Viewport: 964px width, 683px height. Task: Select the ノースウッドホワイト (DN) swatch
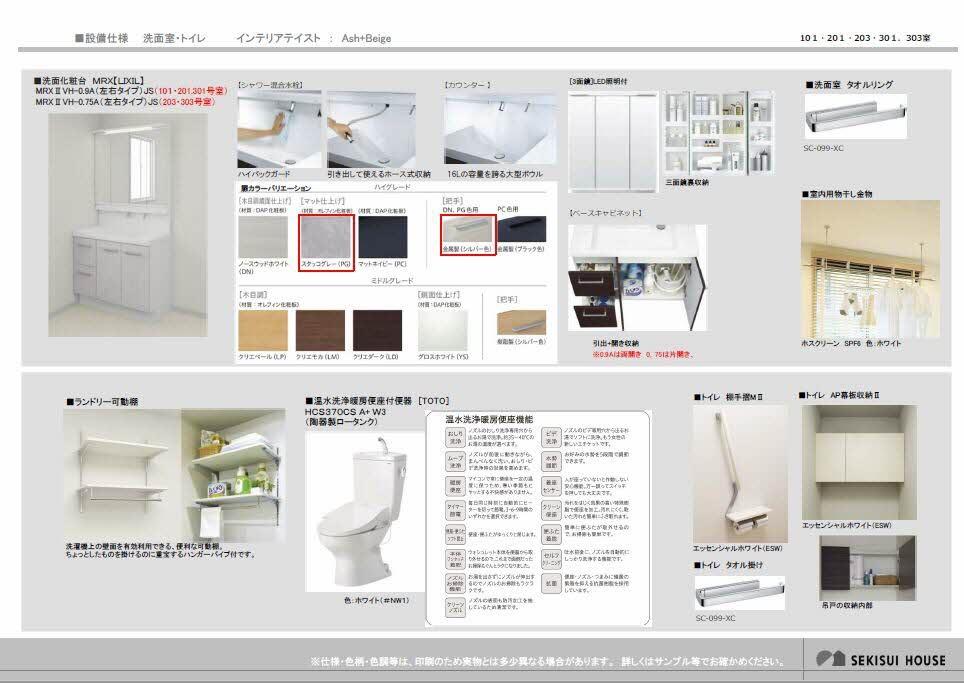[x=264, y=238]
